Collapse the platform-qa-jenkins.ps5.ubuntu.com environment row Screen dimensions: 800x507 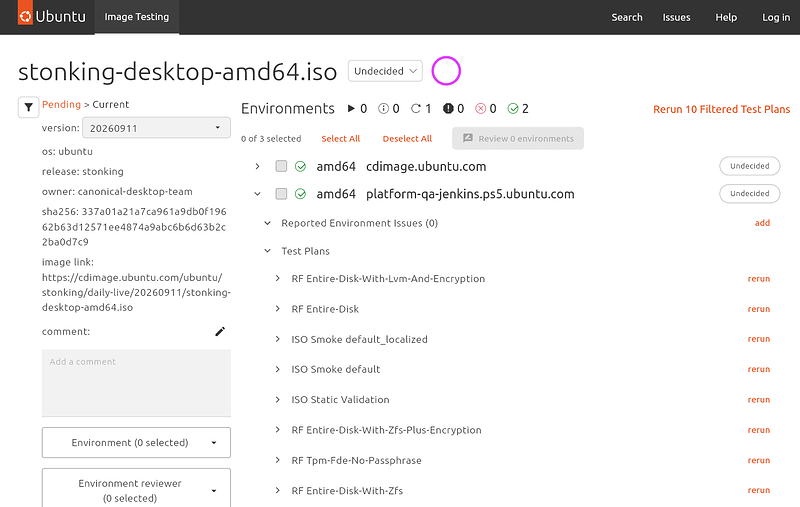(x=257, y=194)
